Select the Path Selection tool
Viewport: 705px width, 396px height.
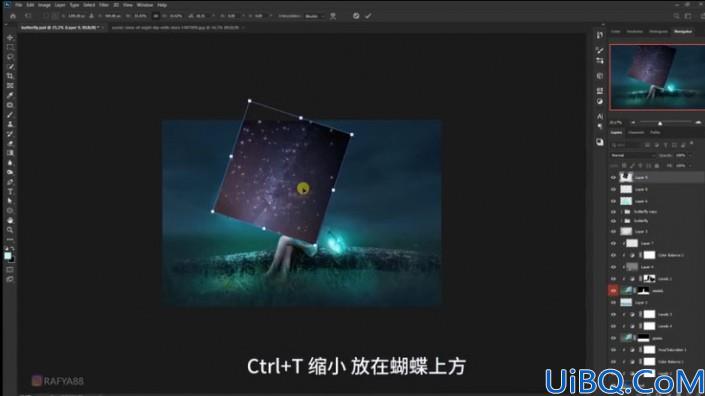(10, 201)
